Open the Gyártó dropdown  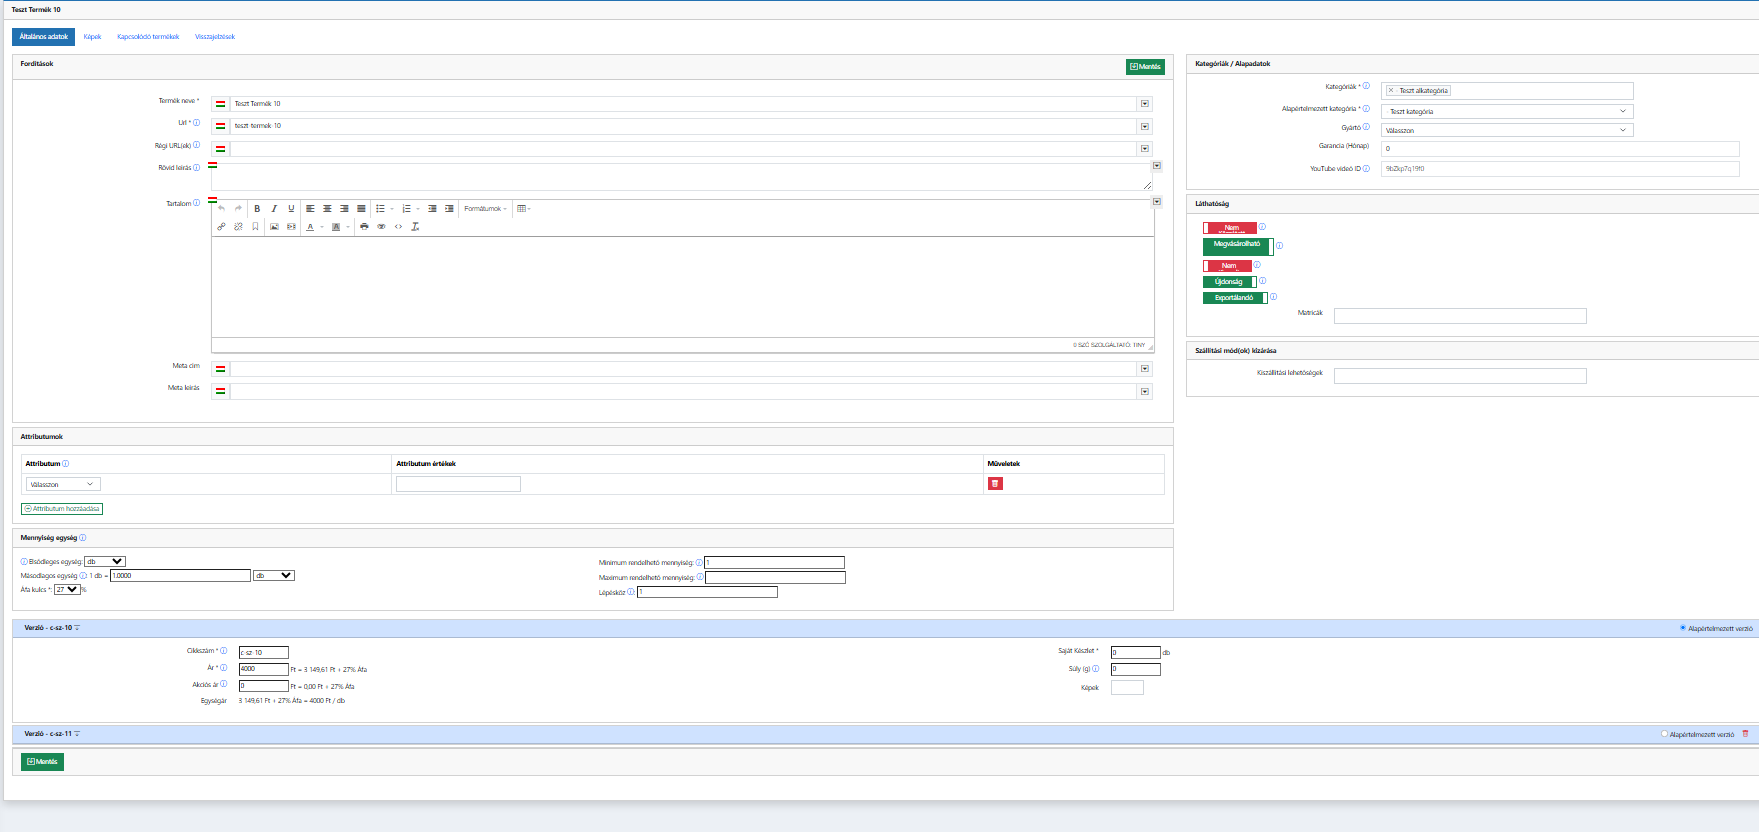point(1506,130)
